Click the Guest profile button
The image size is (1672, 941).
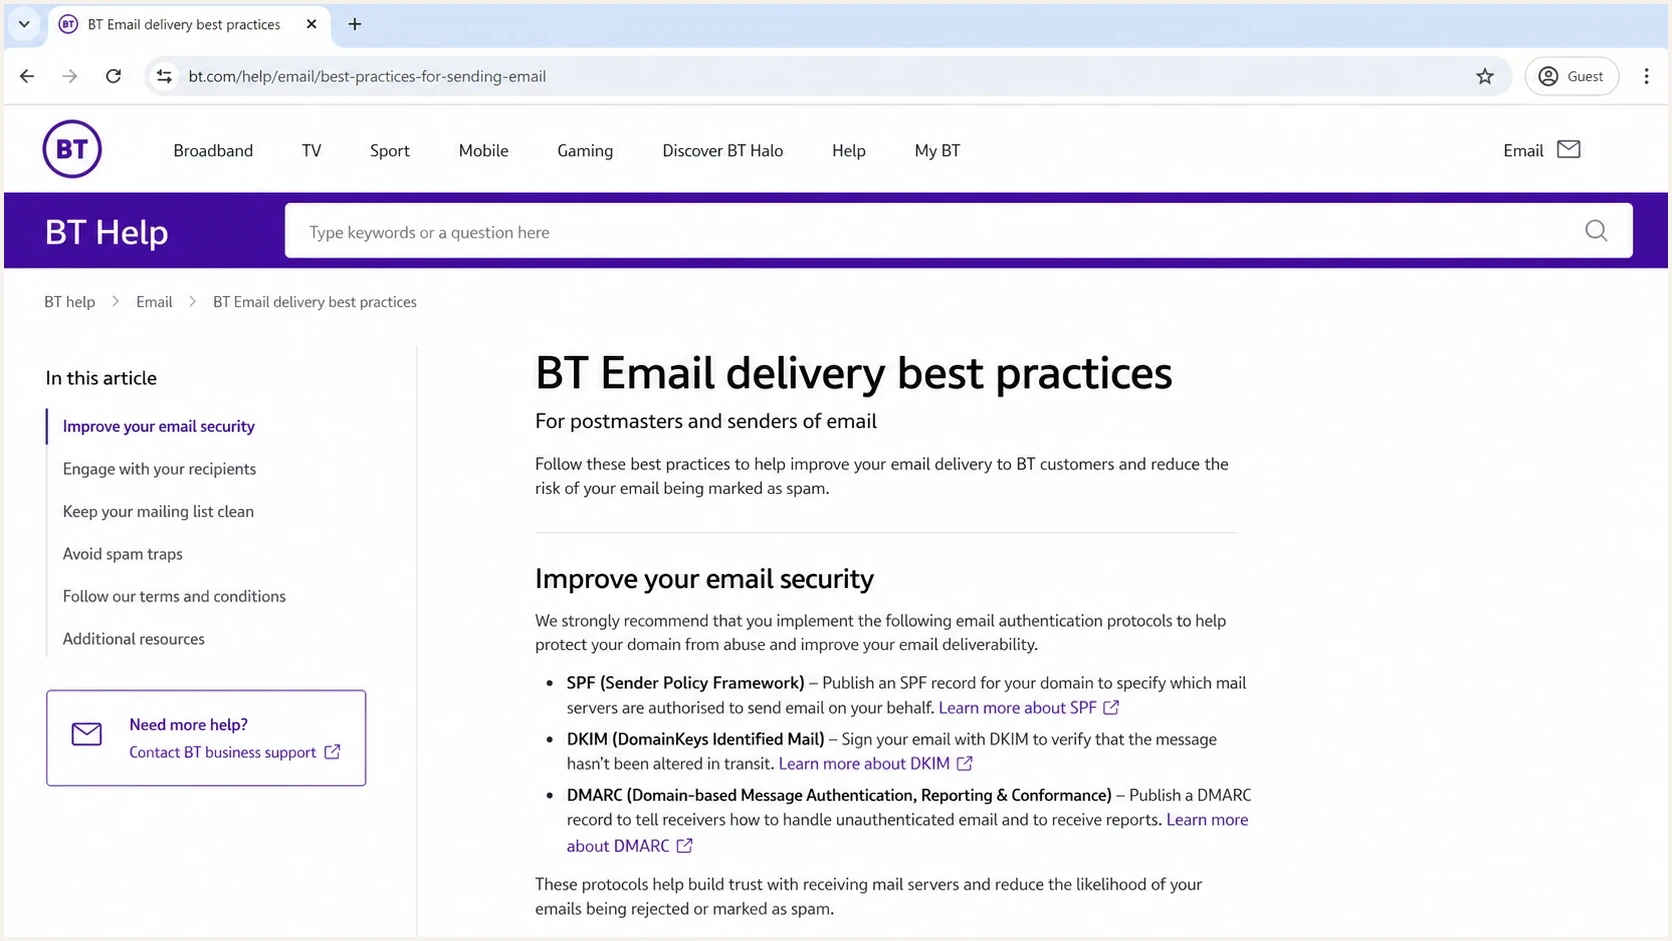tap(1571, 76)
